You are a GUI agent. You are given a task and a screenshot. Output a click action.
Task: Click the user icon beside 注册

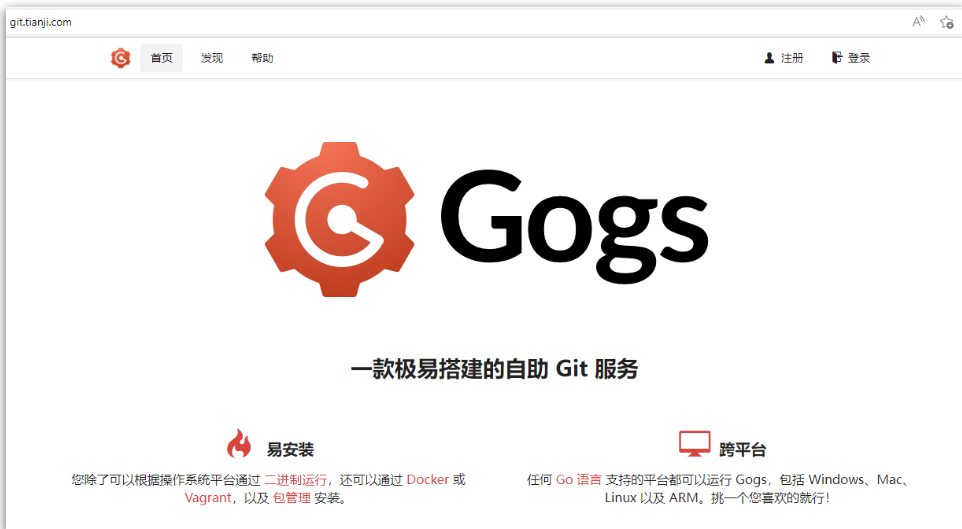(x=769, y=58)
